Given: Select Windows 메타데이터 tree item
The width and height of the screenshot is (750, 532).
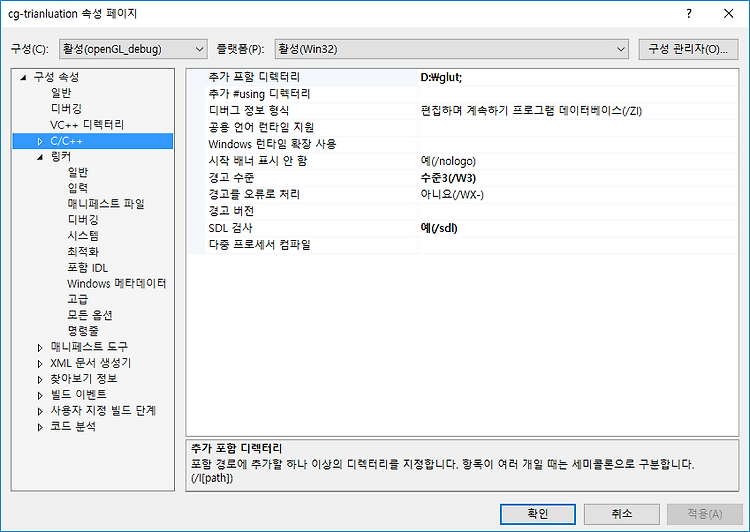Looking at the screenshot, I should click(x=116, y=284).
